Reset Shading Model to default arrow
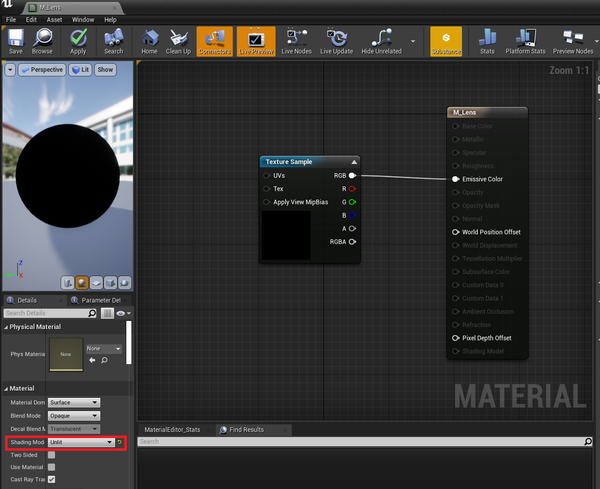The image size is (600, 489). point(120,441)
